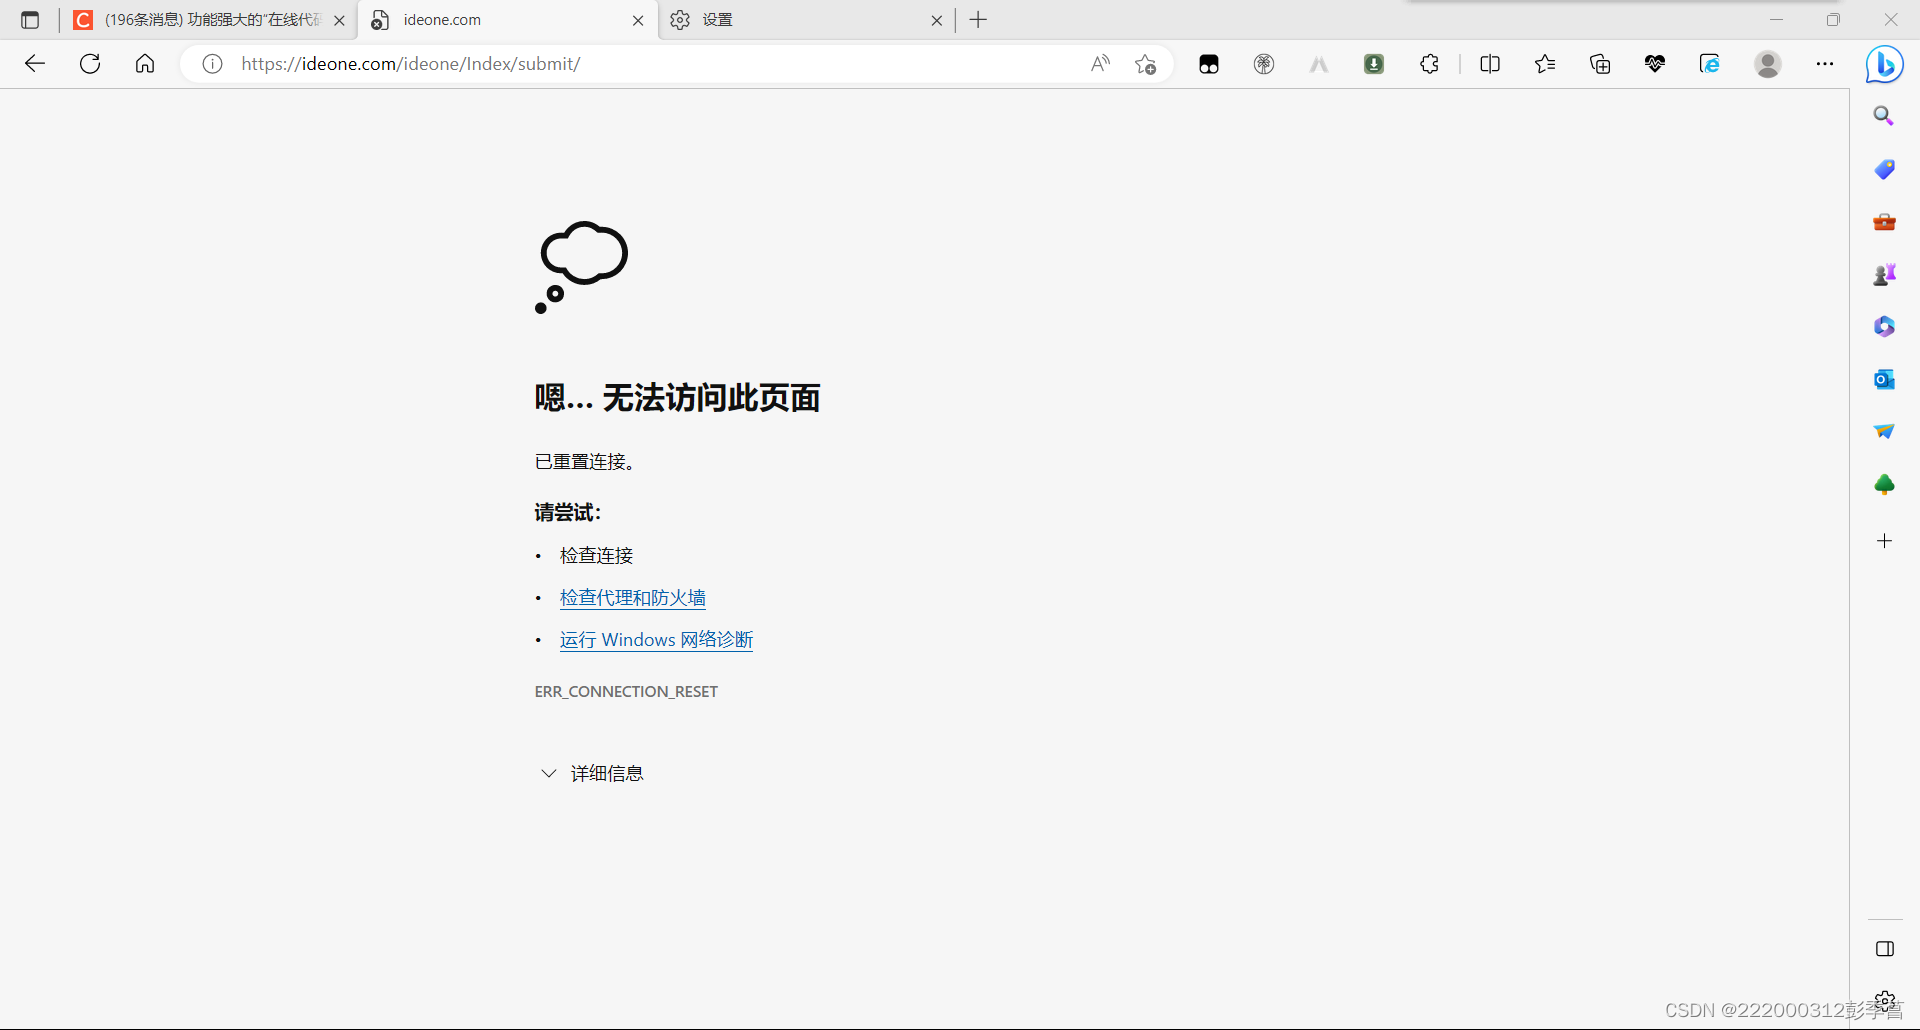Open sidebar Games chess icon
1920x1030 pixels.
click(1884, 274)
